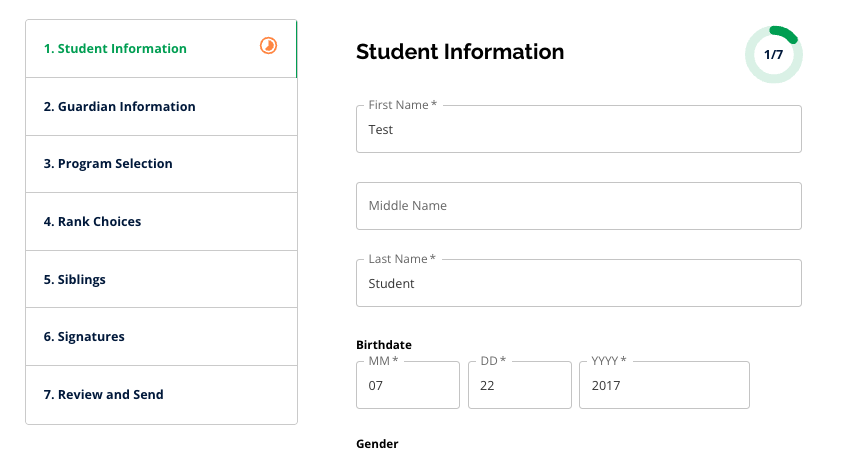Click the Last Name field containing Student

point(578,284)
